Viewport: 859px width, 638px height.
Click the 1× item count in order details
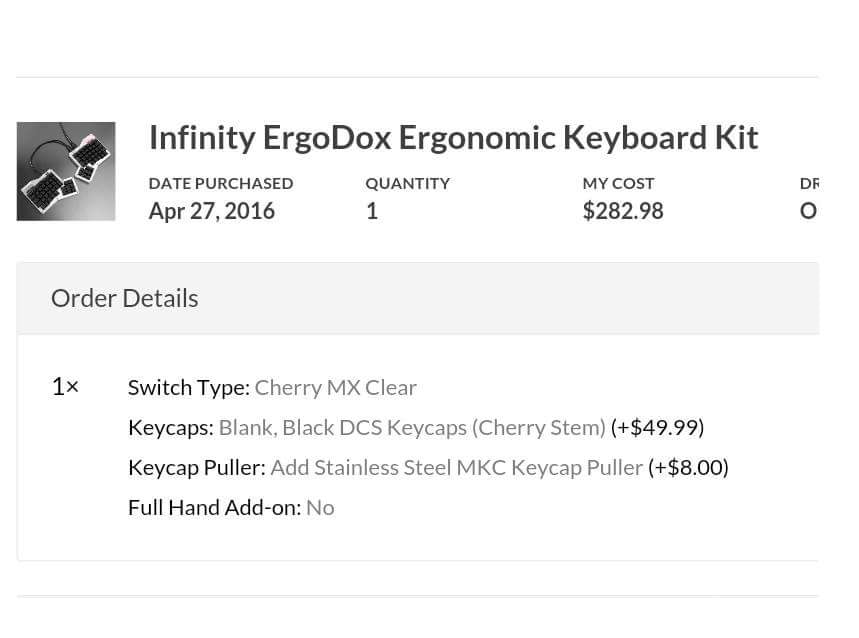65,387
